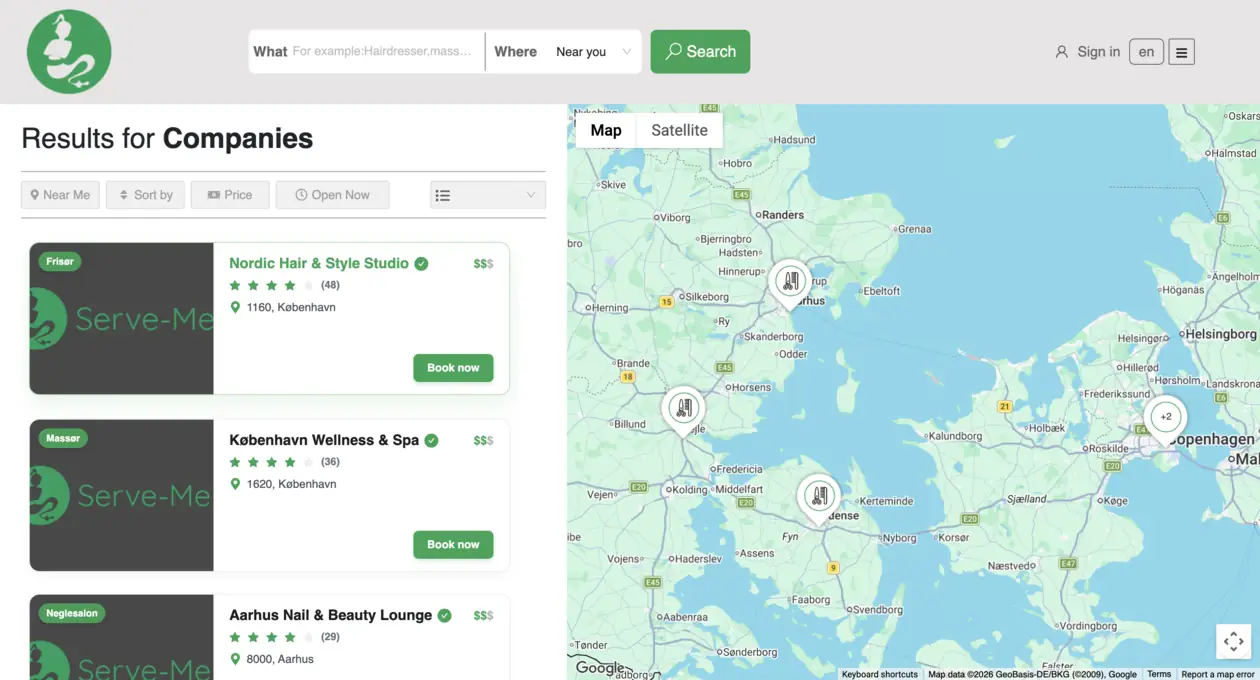Click the Neglesalon category tag
Image resolution: width=1260 pixels, height=680 pixels.
point(72,613)
